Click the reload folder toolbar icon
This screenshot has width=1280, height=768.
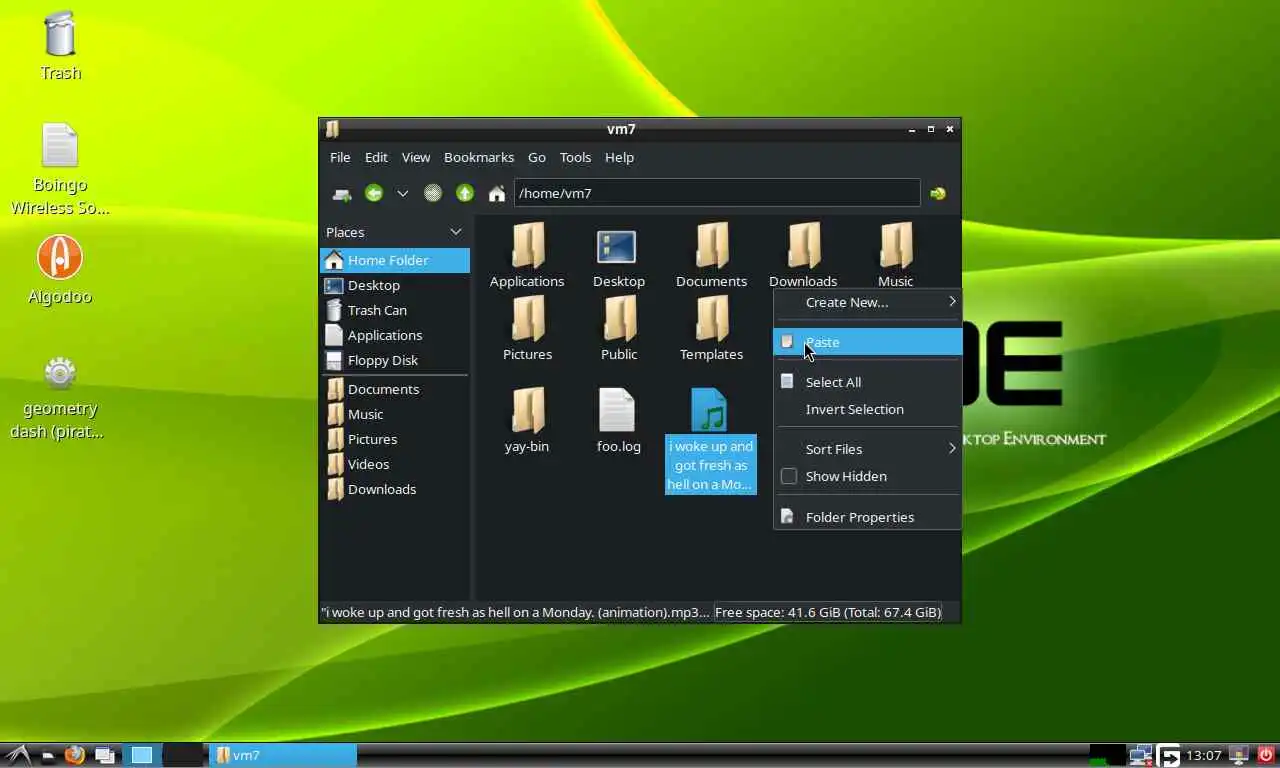[x=432, y=193]
